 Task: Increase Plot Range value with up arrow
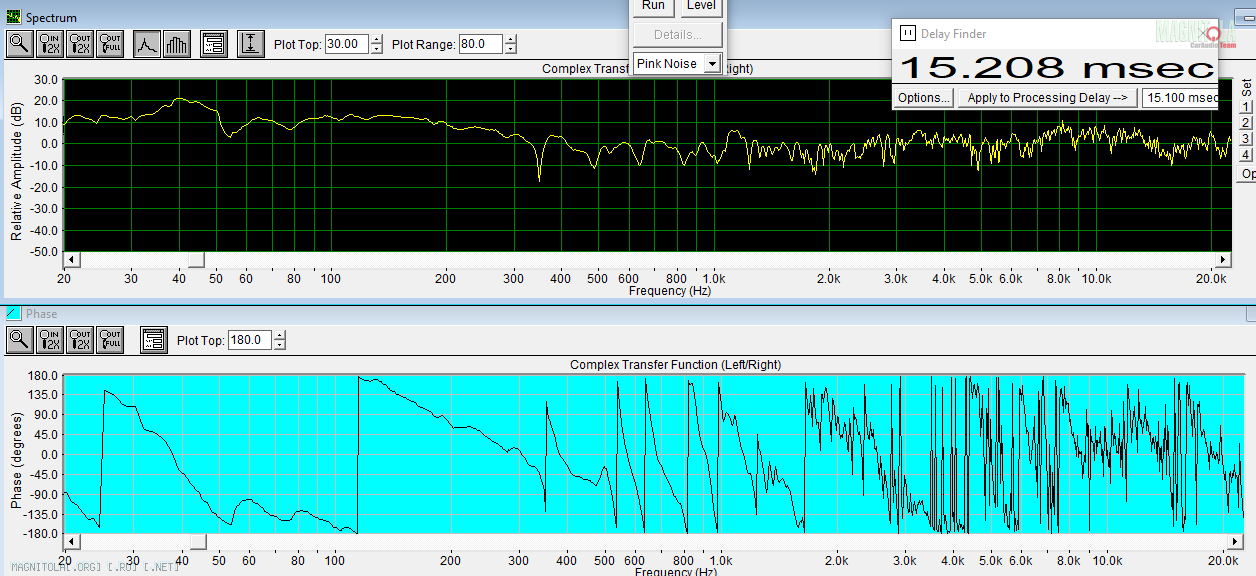tap(510, 39)
